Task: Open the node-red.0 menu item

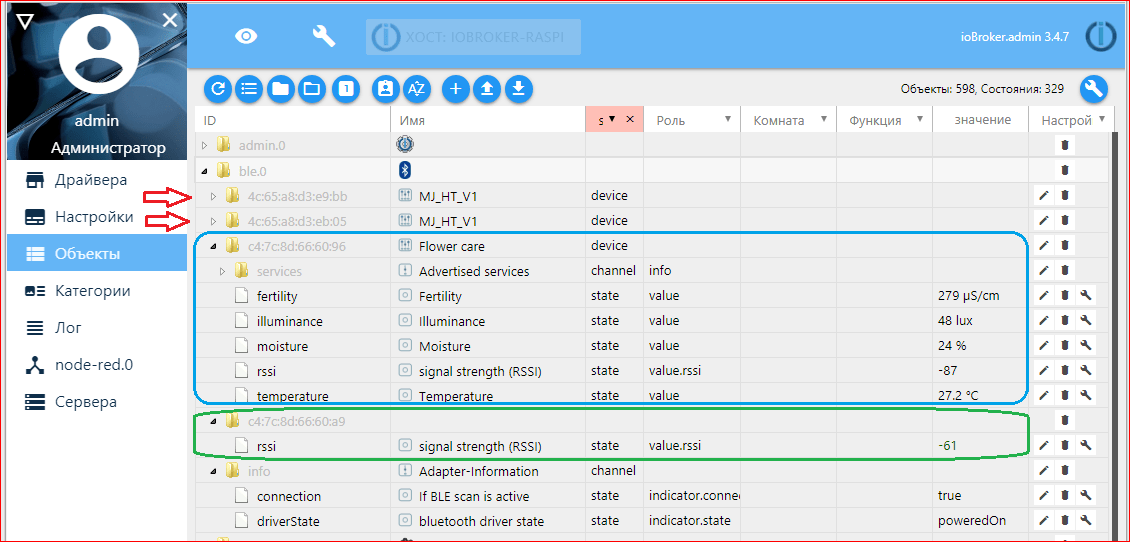Action: [97, 365]
